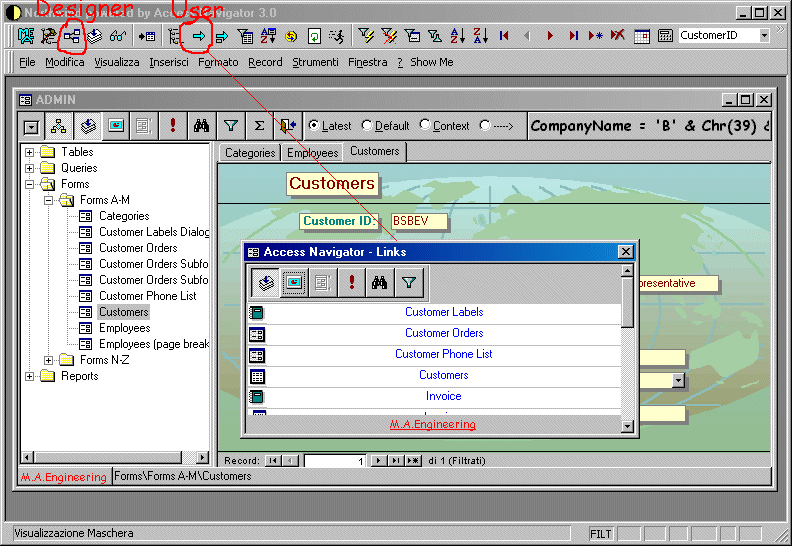Click the M.A.Engineering link in the Links window
Viewport: 792px width, 546px height.
(432, 424)
